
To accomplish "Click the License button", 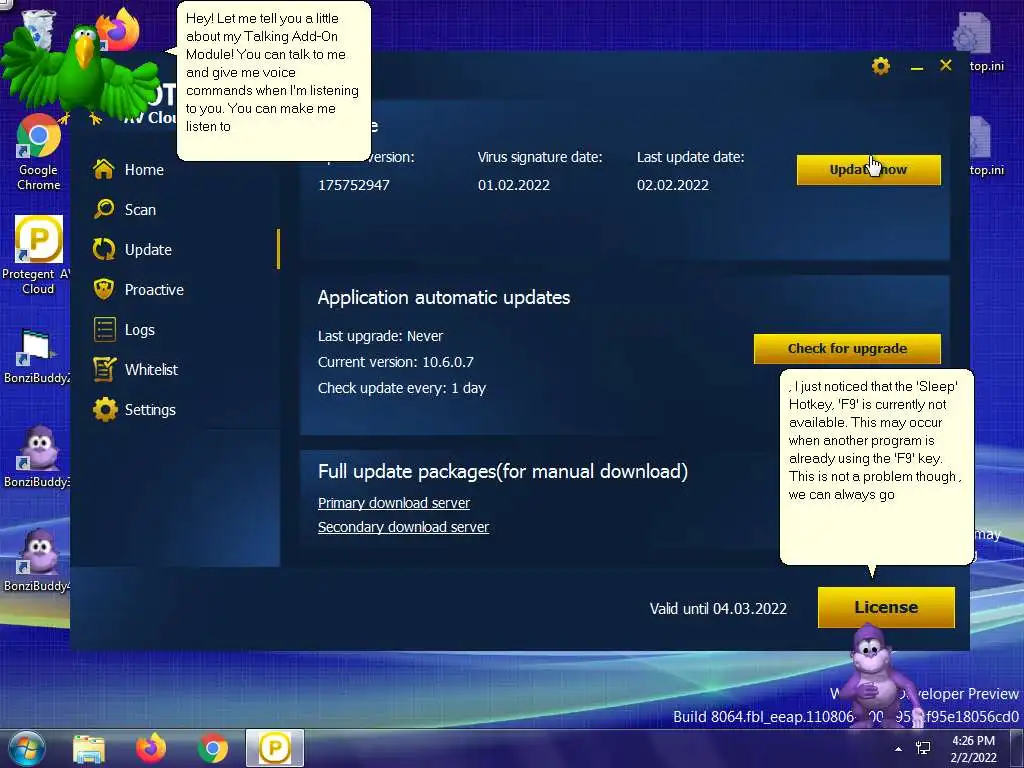I will point(886,607).
